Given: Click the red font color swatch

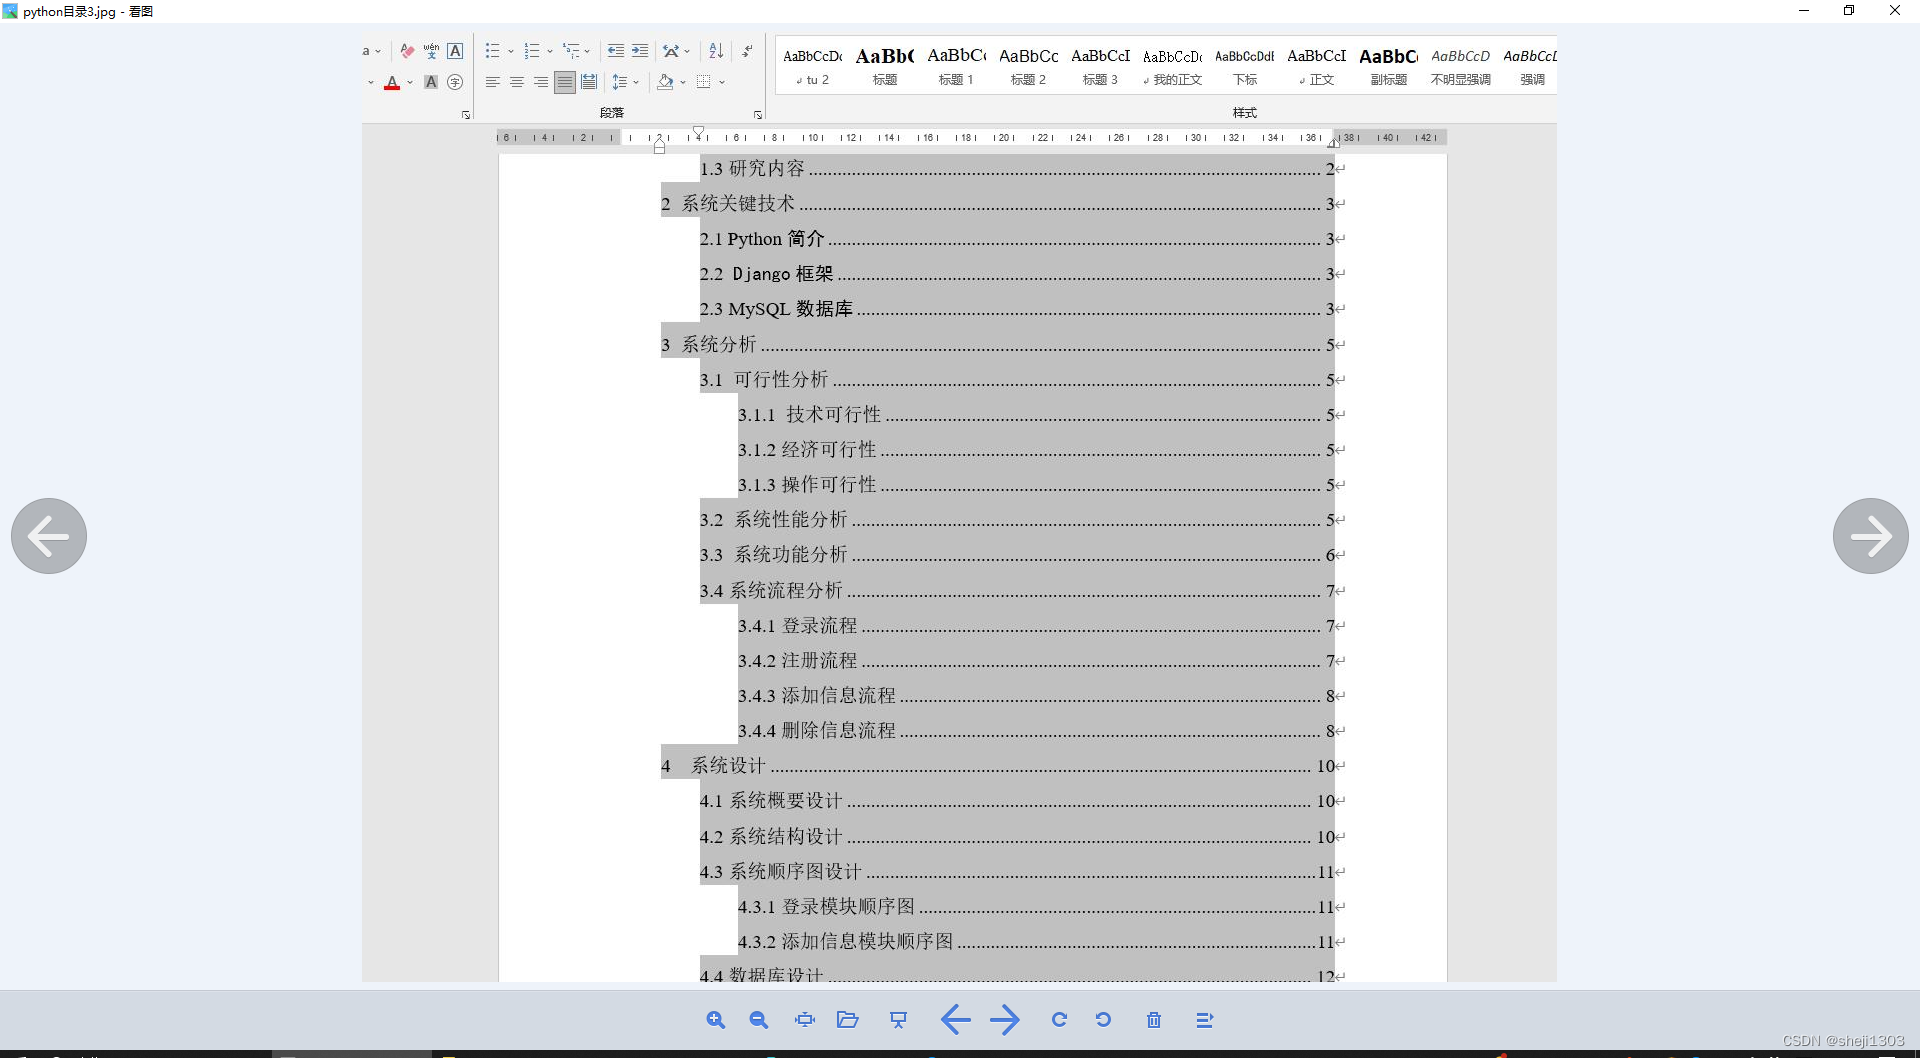Looking at the screenshot, I should 393,88.
